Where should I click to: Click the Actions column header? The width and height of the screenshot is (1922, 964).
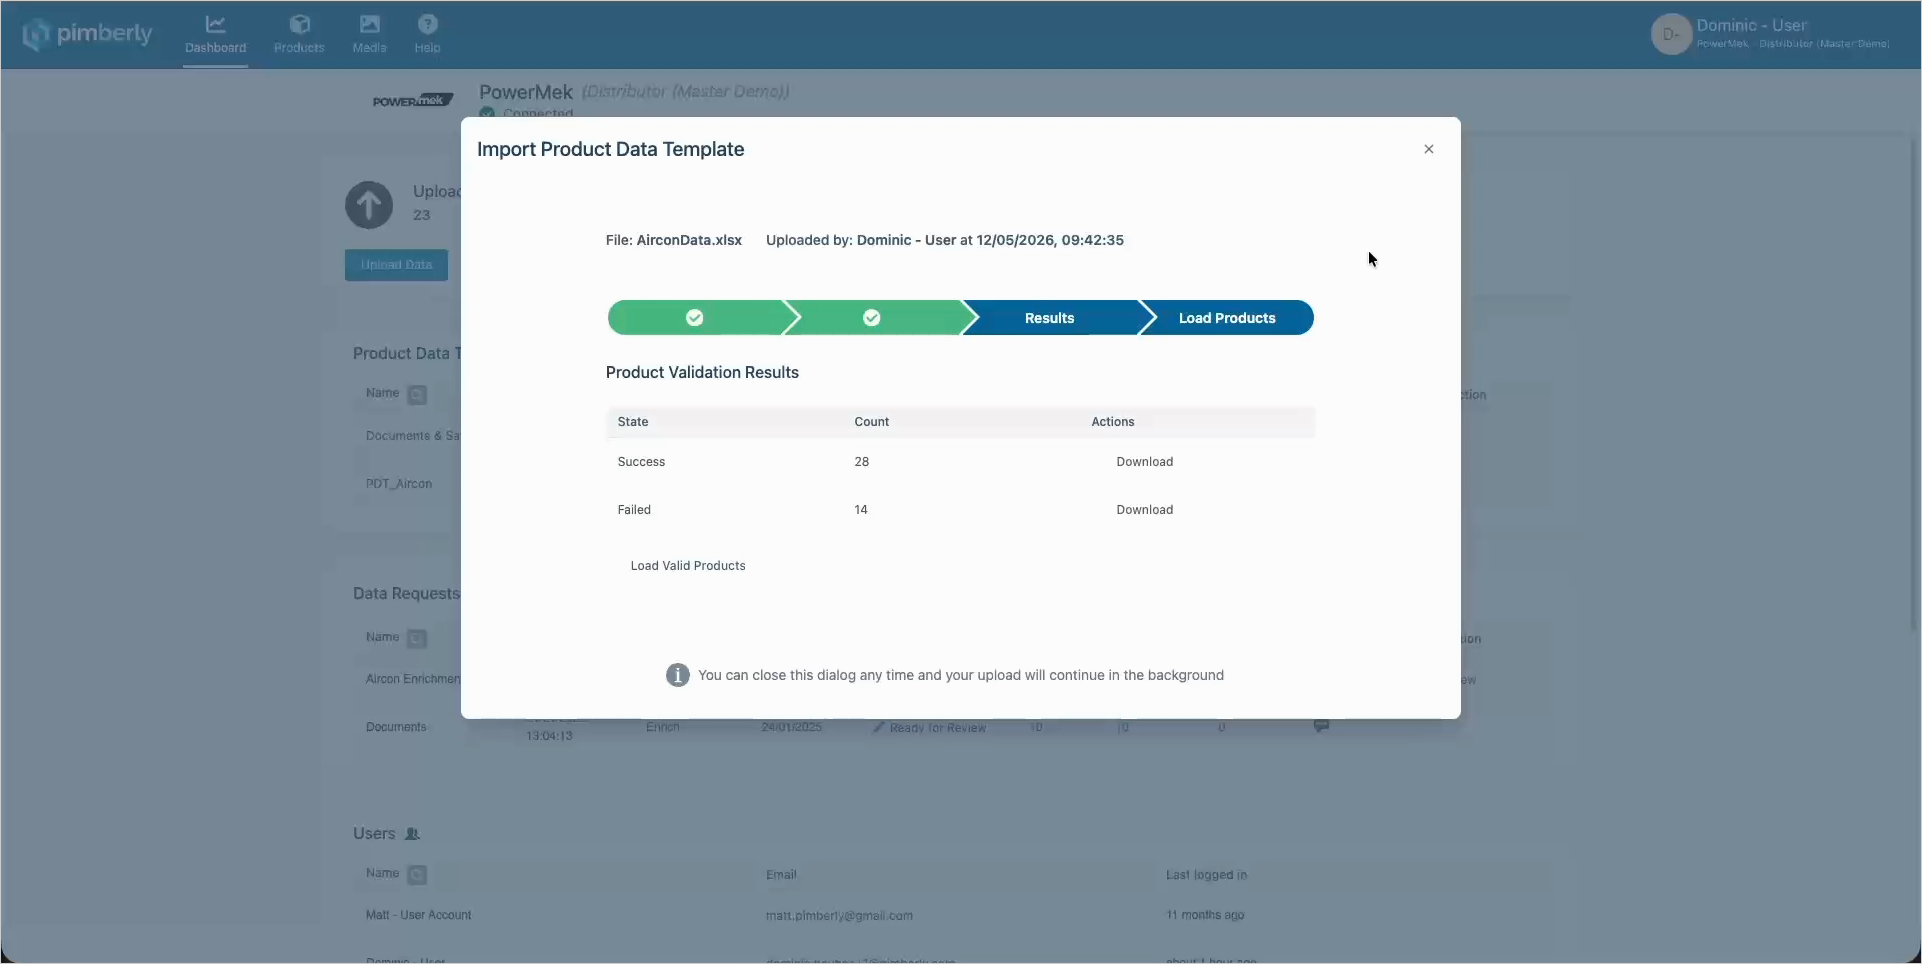point(1112,422)
